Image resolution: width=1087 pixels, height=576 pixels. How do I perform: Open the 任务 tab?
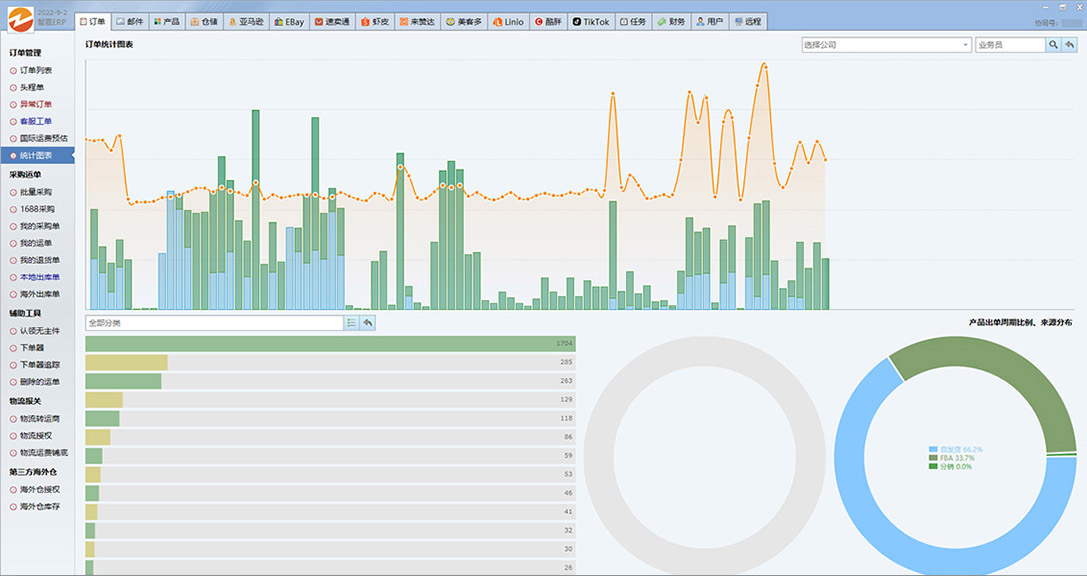click(x=633, y=22)
